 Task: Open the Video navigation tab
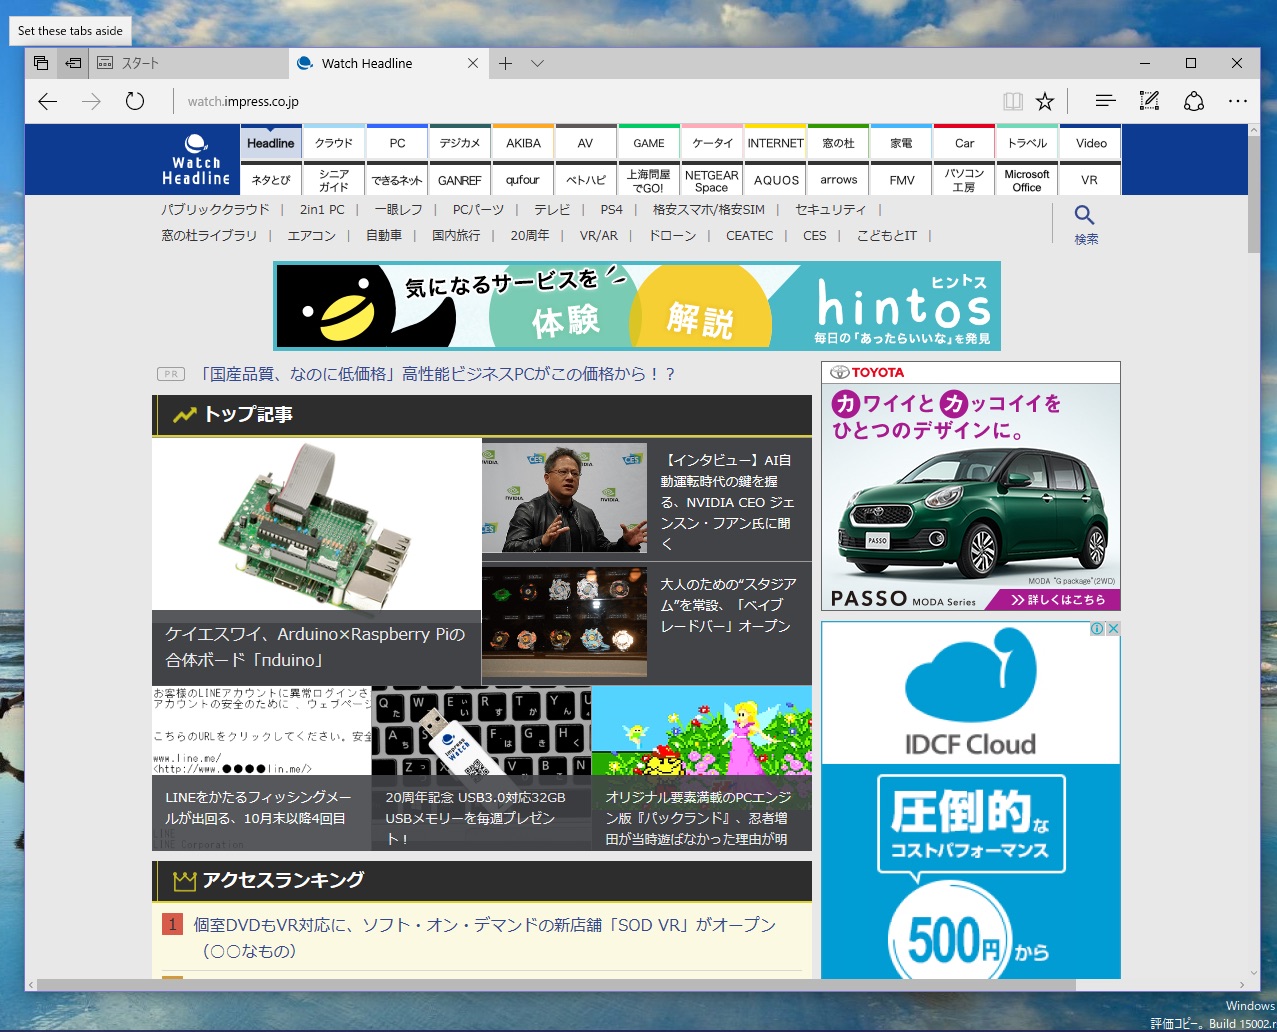coord(1091,142)
